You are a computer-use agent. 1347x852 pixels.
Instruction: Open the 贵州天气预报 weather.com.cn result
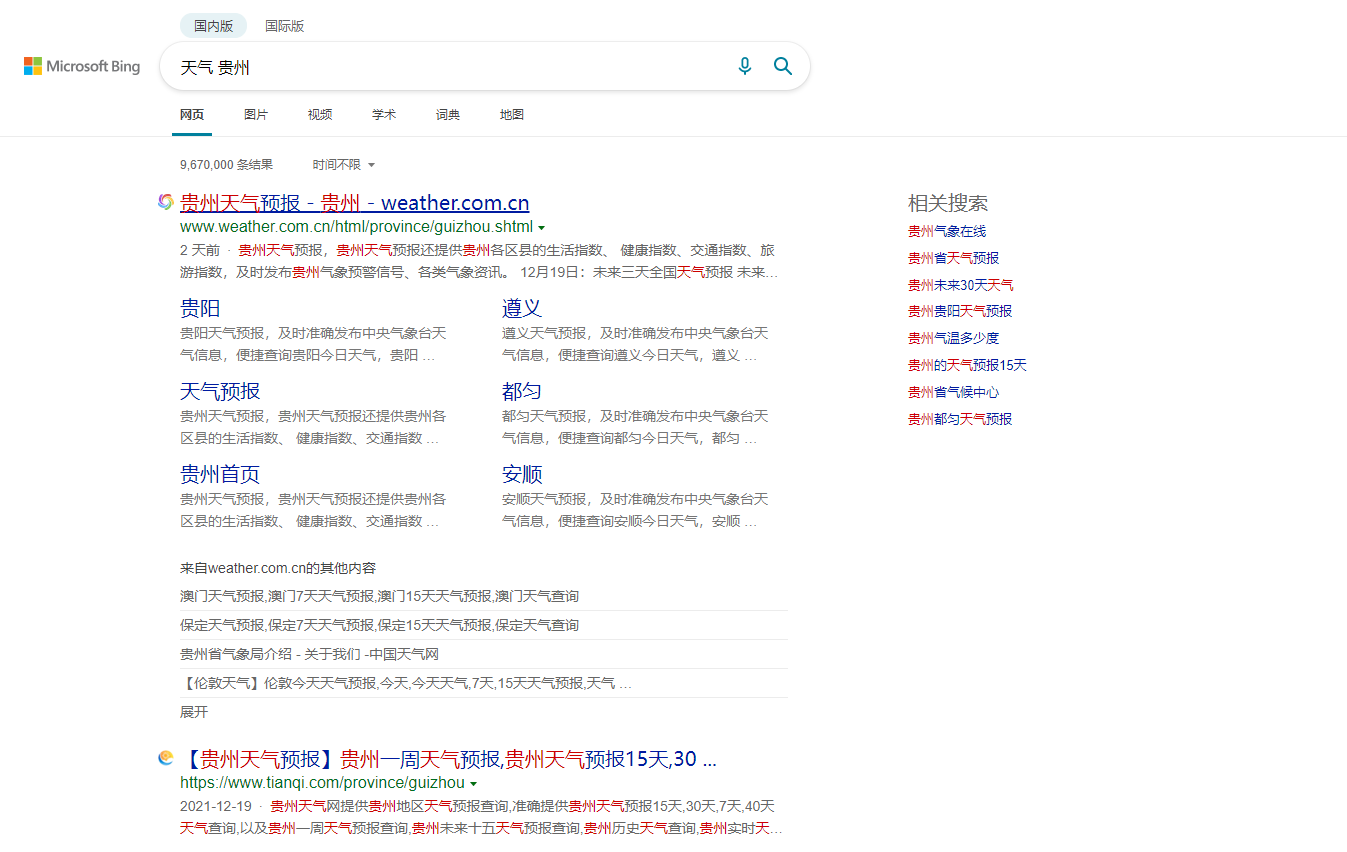click(355, 202)
